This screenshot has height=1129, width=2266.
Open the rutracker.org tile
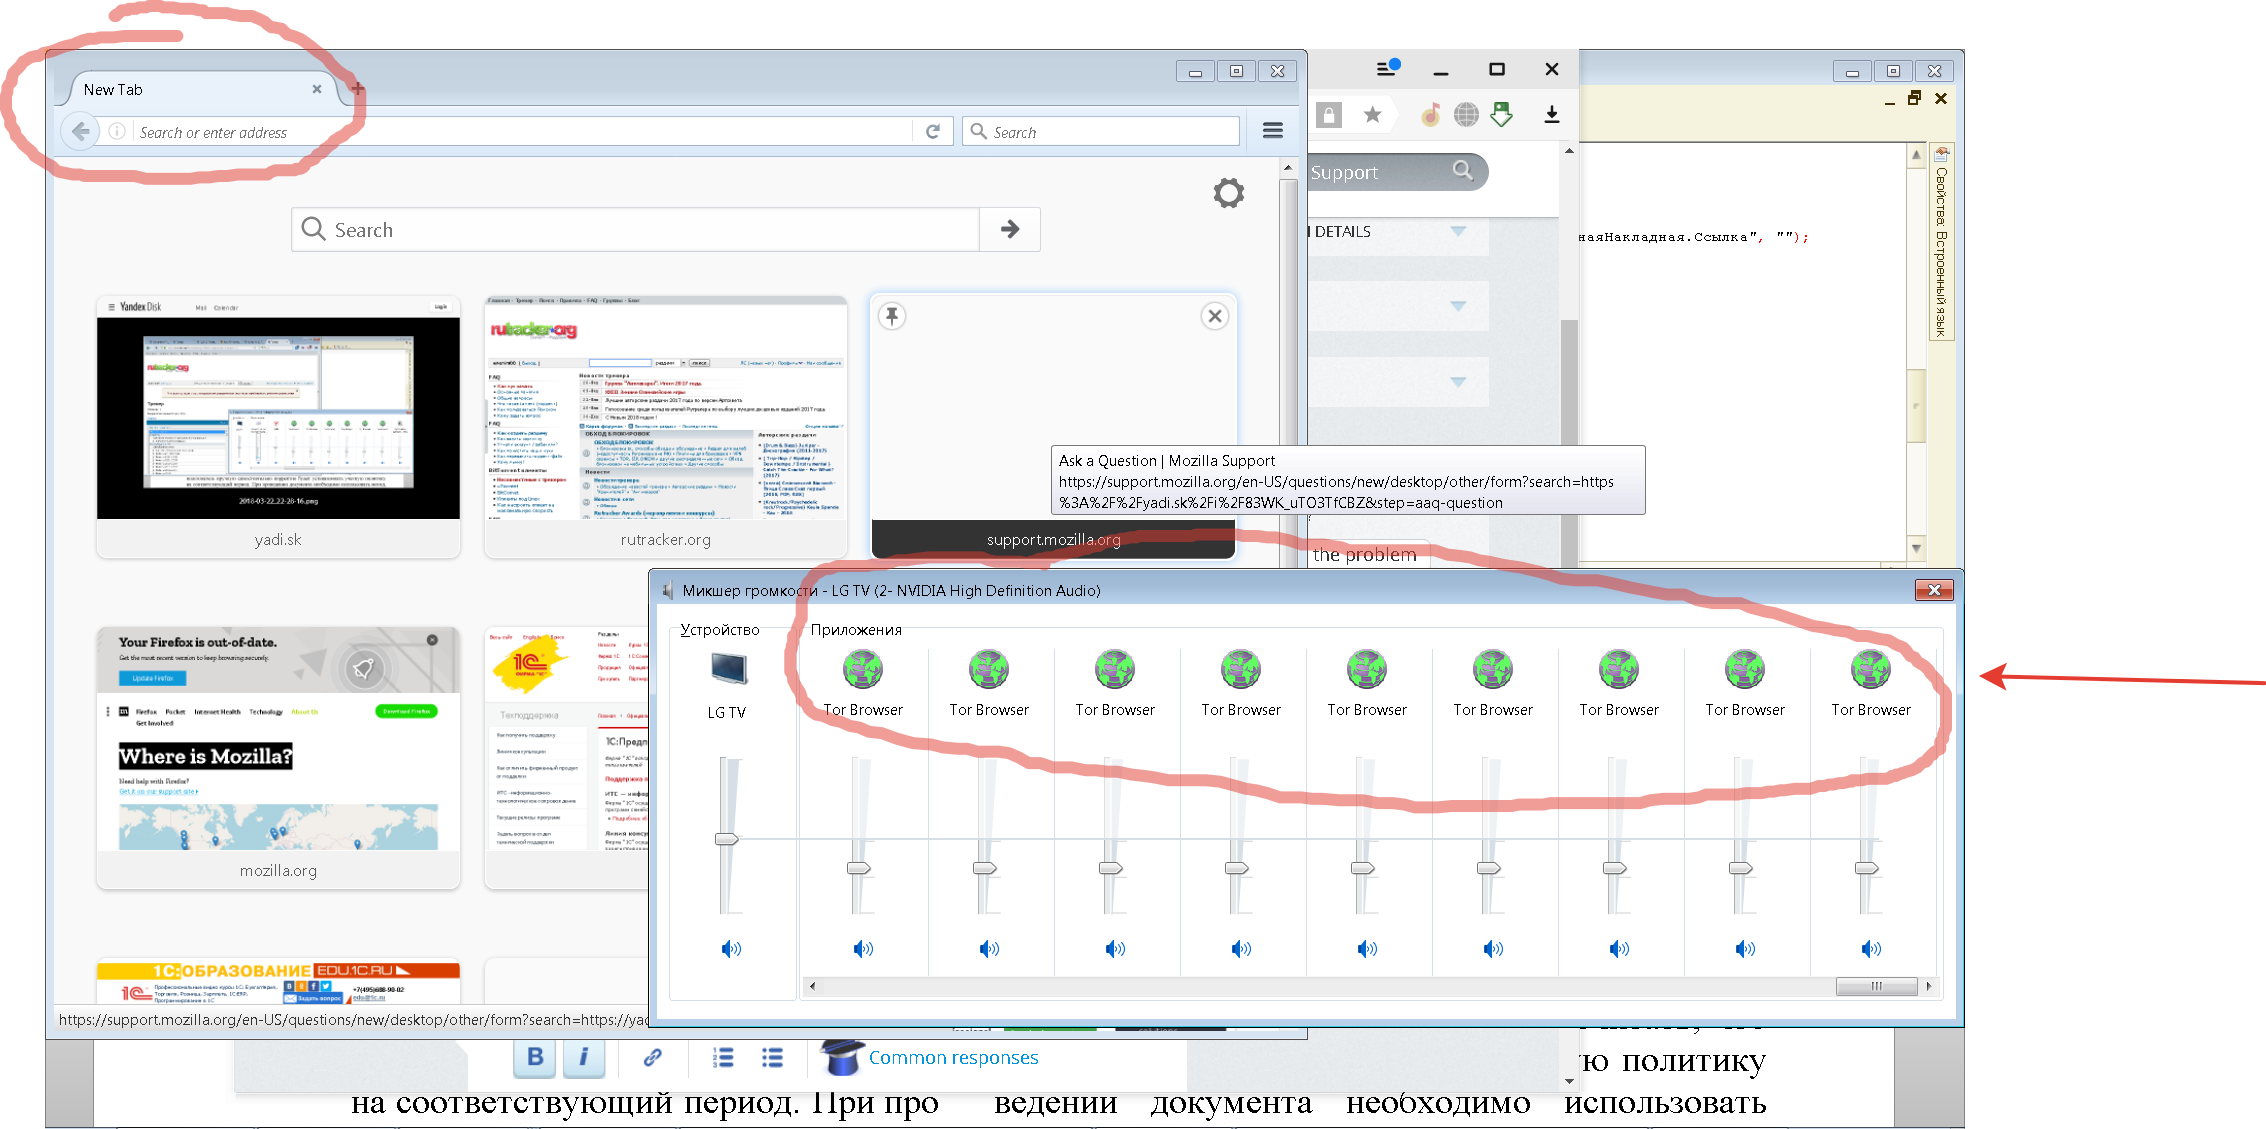[666, 427]
